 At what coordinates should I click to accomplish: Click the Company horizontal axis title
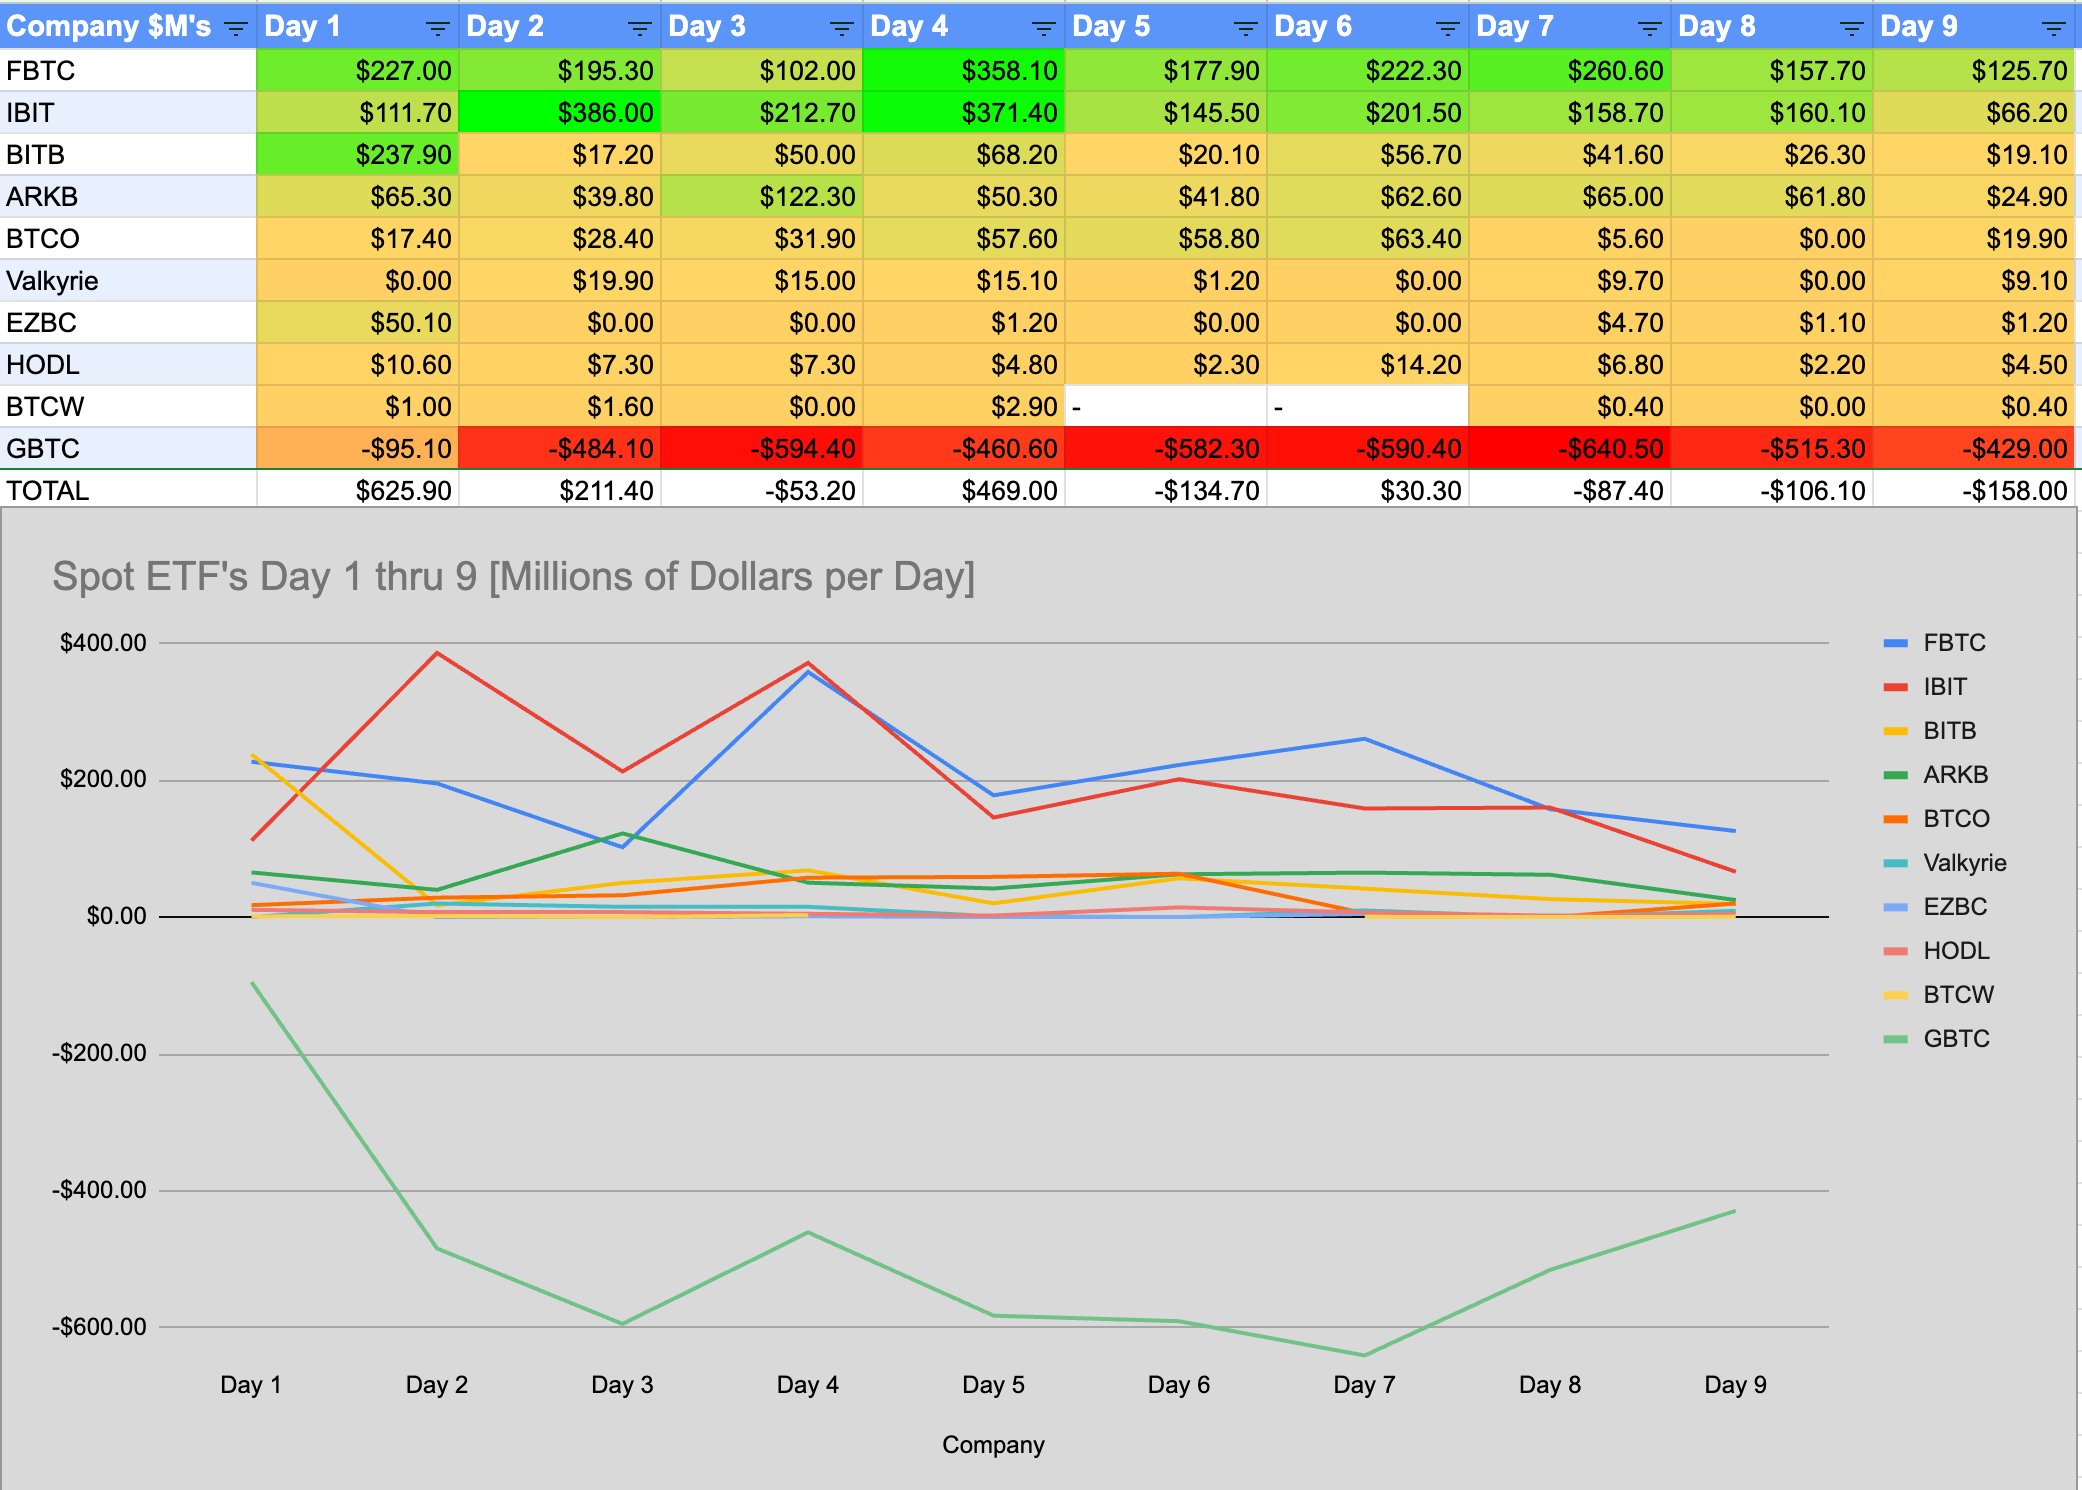point(993,1445)
